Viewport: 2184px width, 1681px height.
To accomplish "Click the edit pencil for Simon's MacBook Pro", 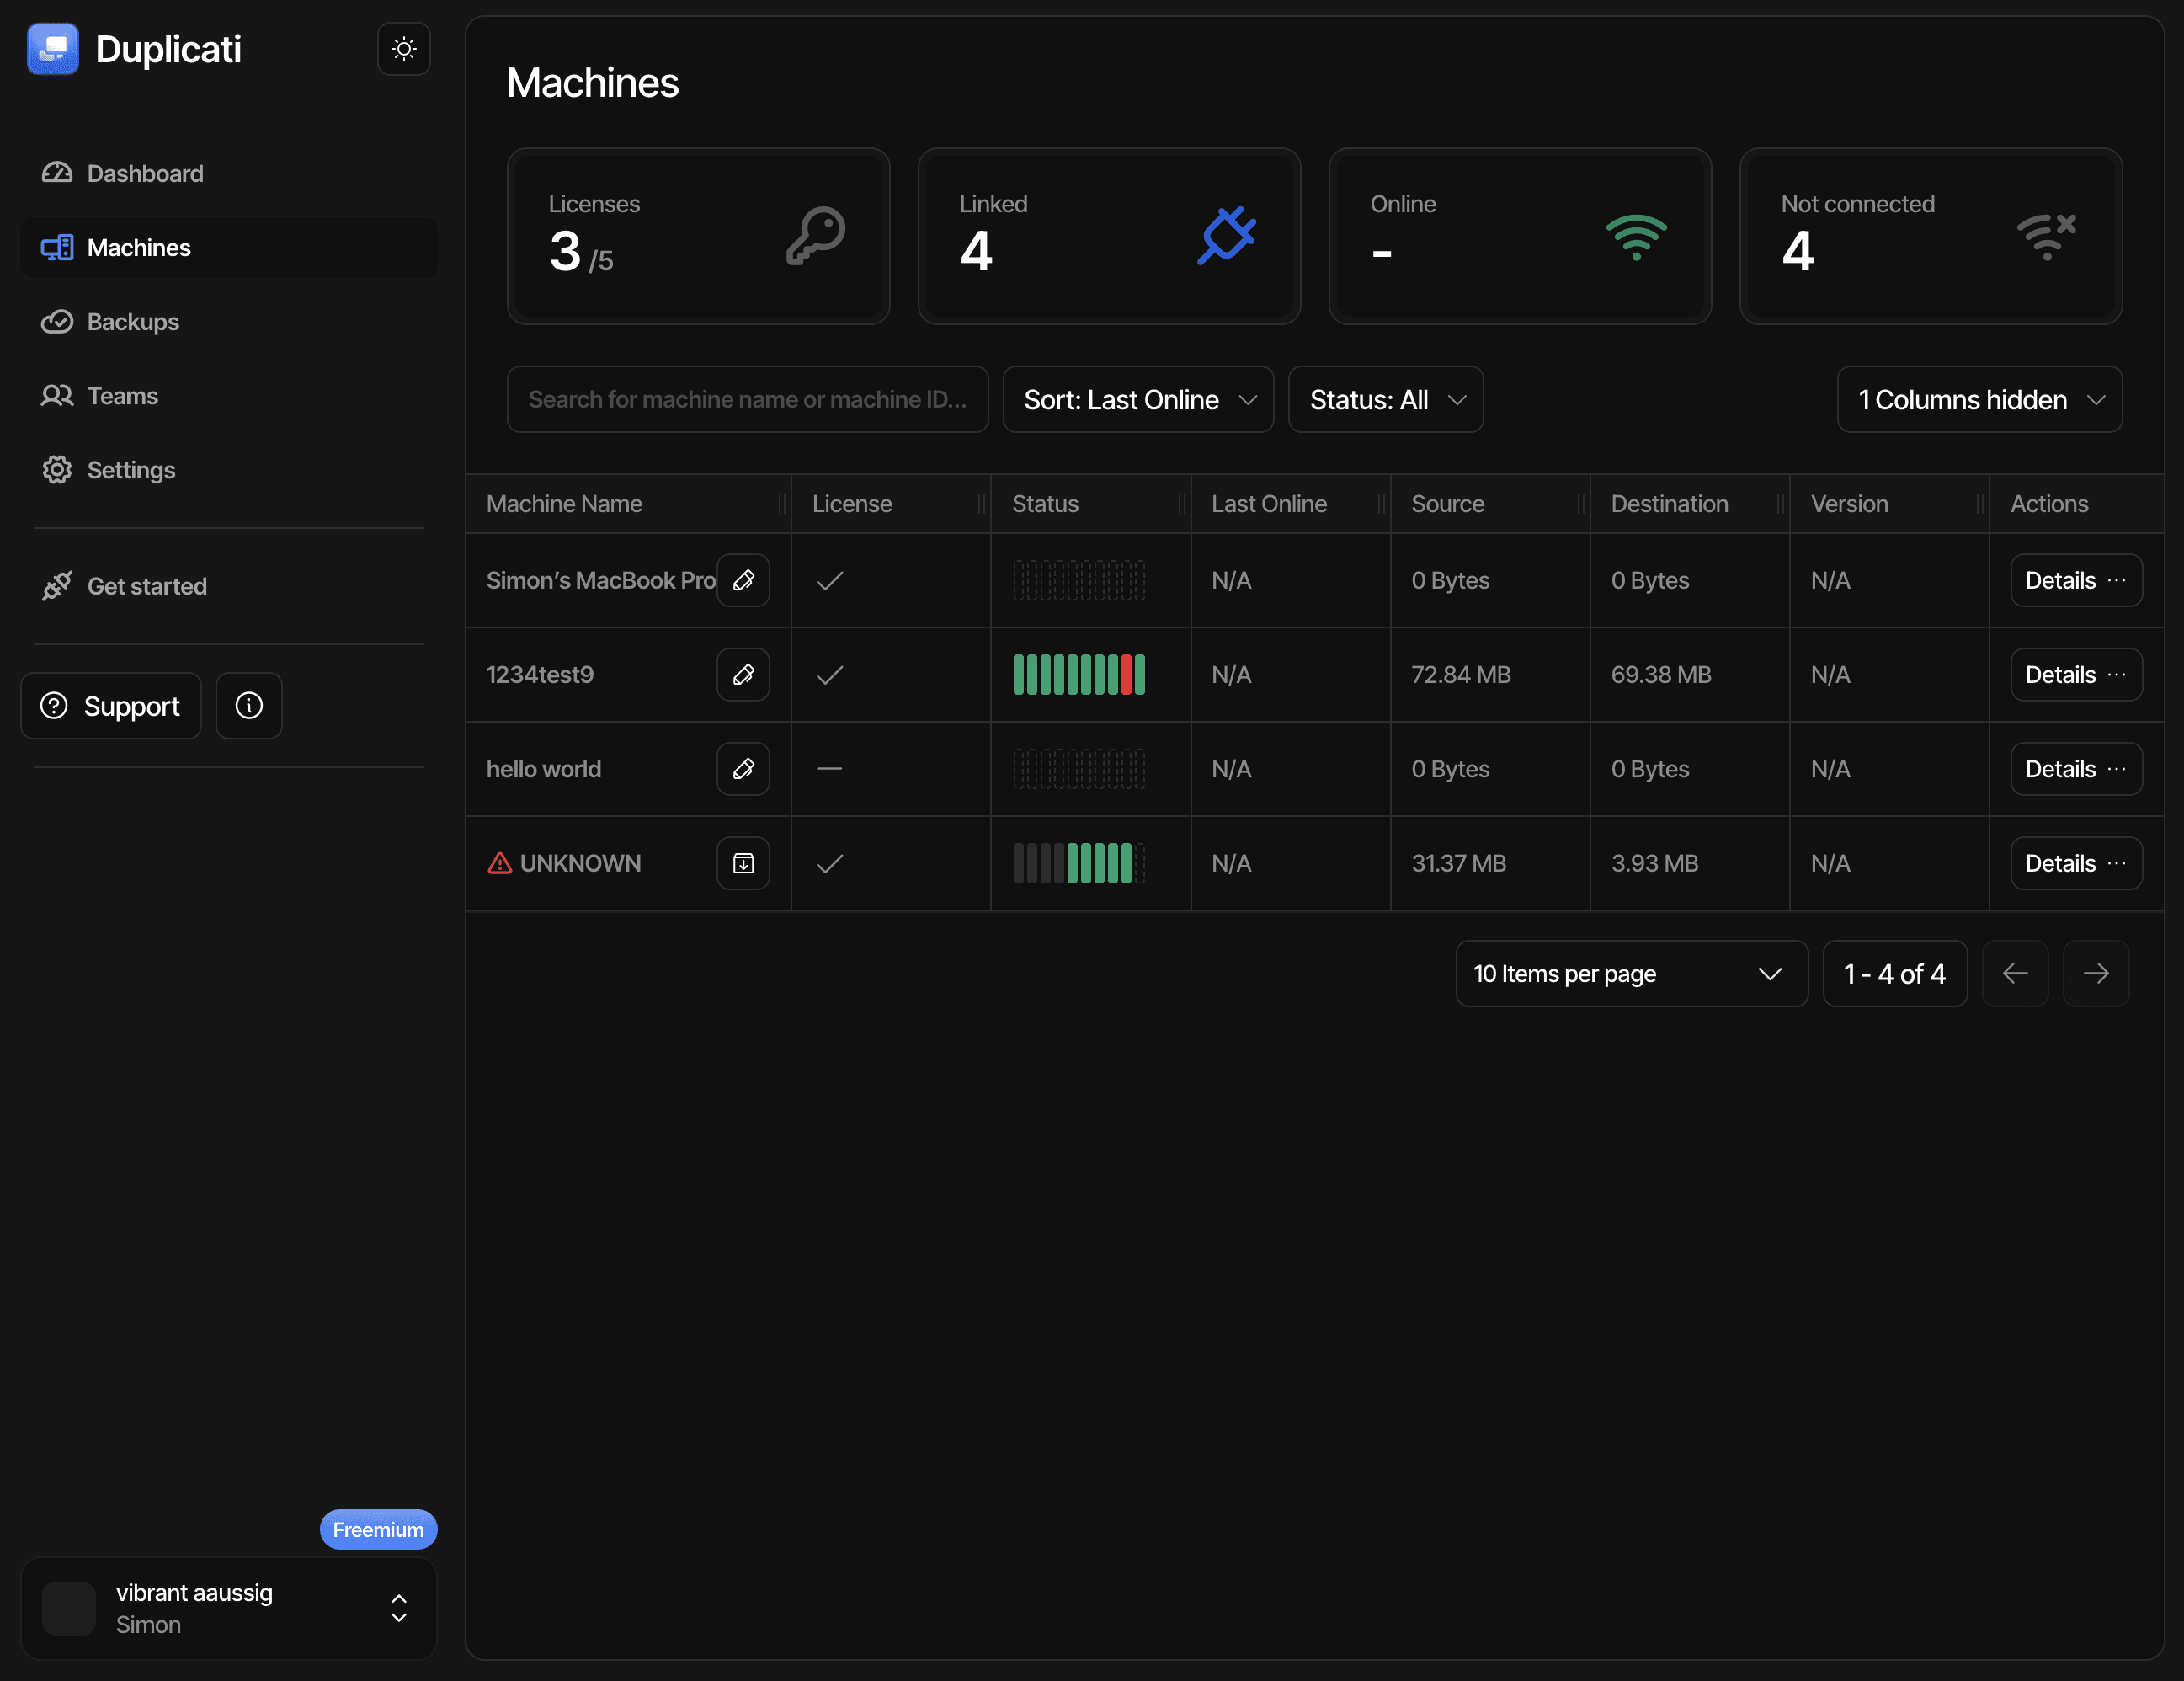I will (x=743, y=580).
